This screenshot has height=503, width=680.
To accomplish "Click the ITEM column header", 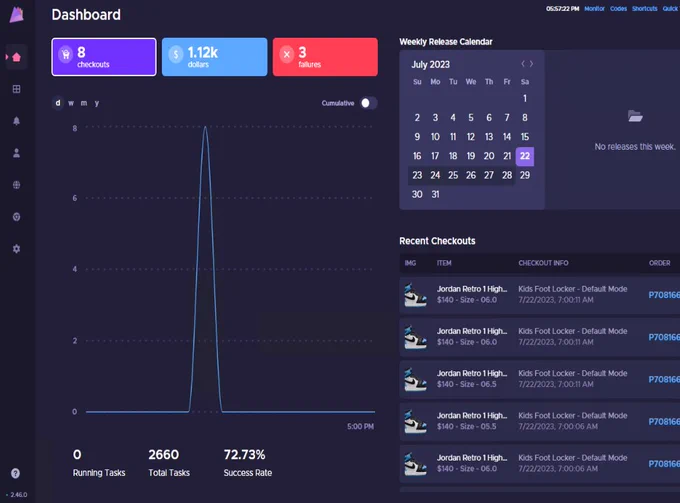I will click(444, 263).
